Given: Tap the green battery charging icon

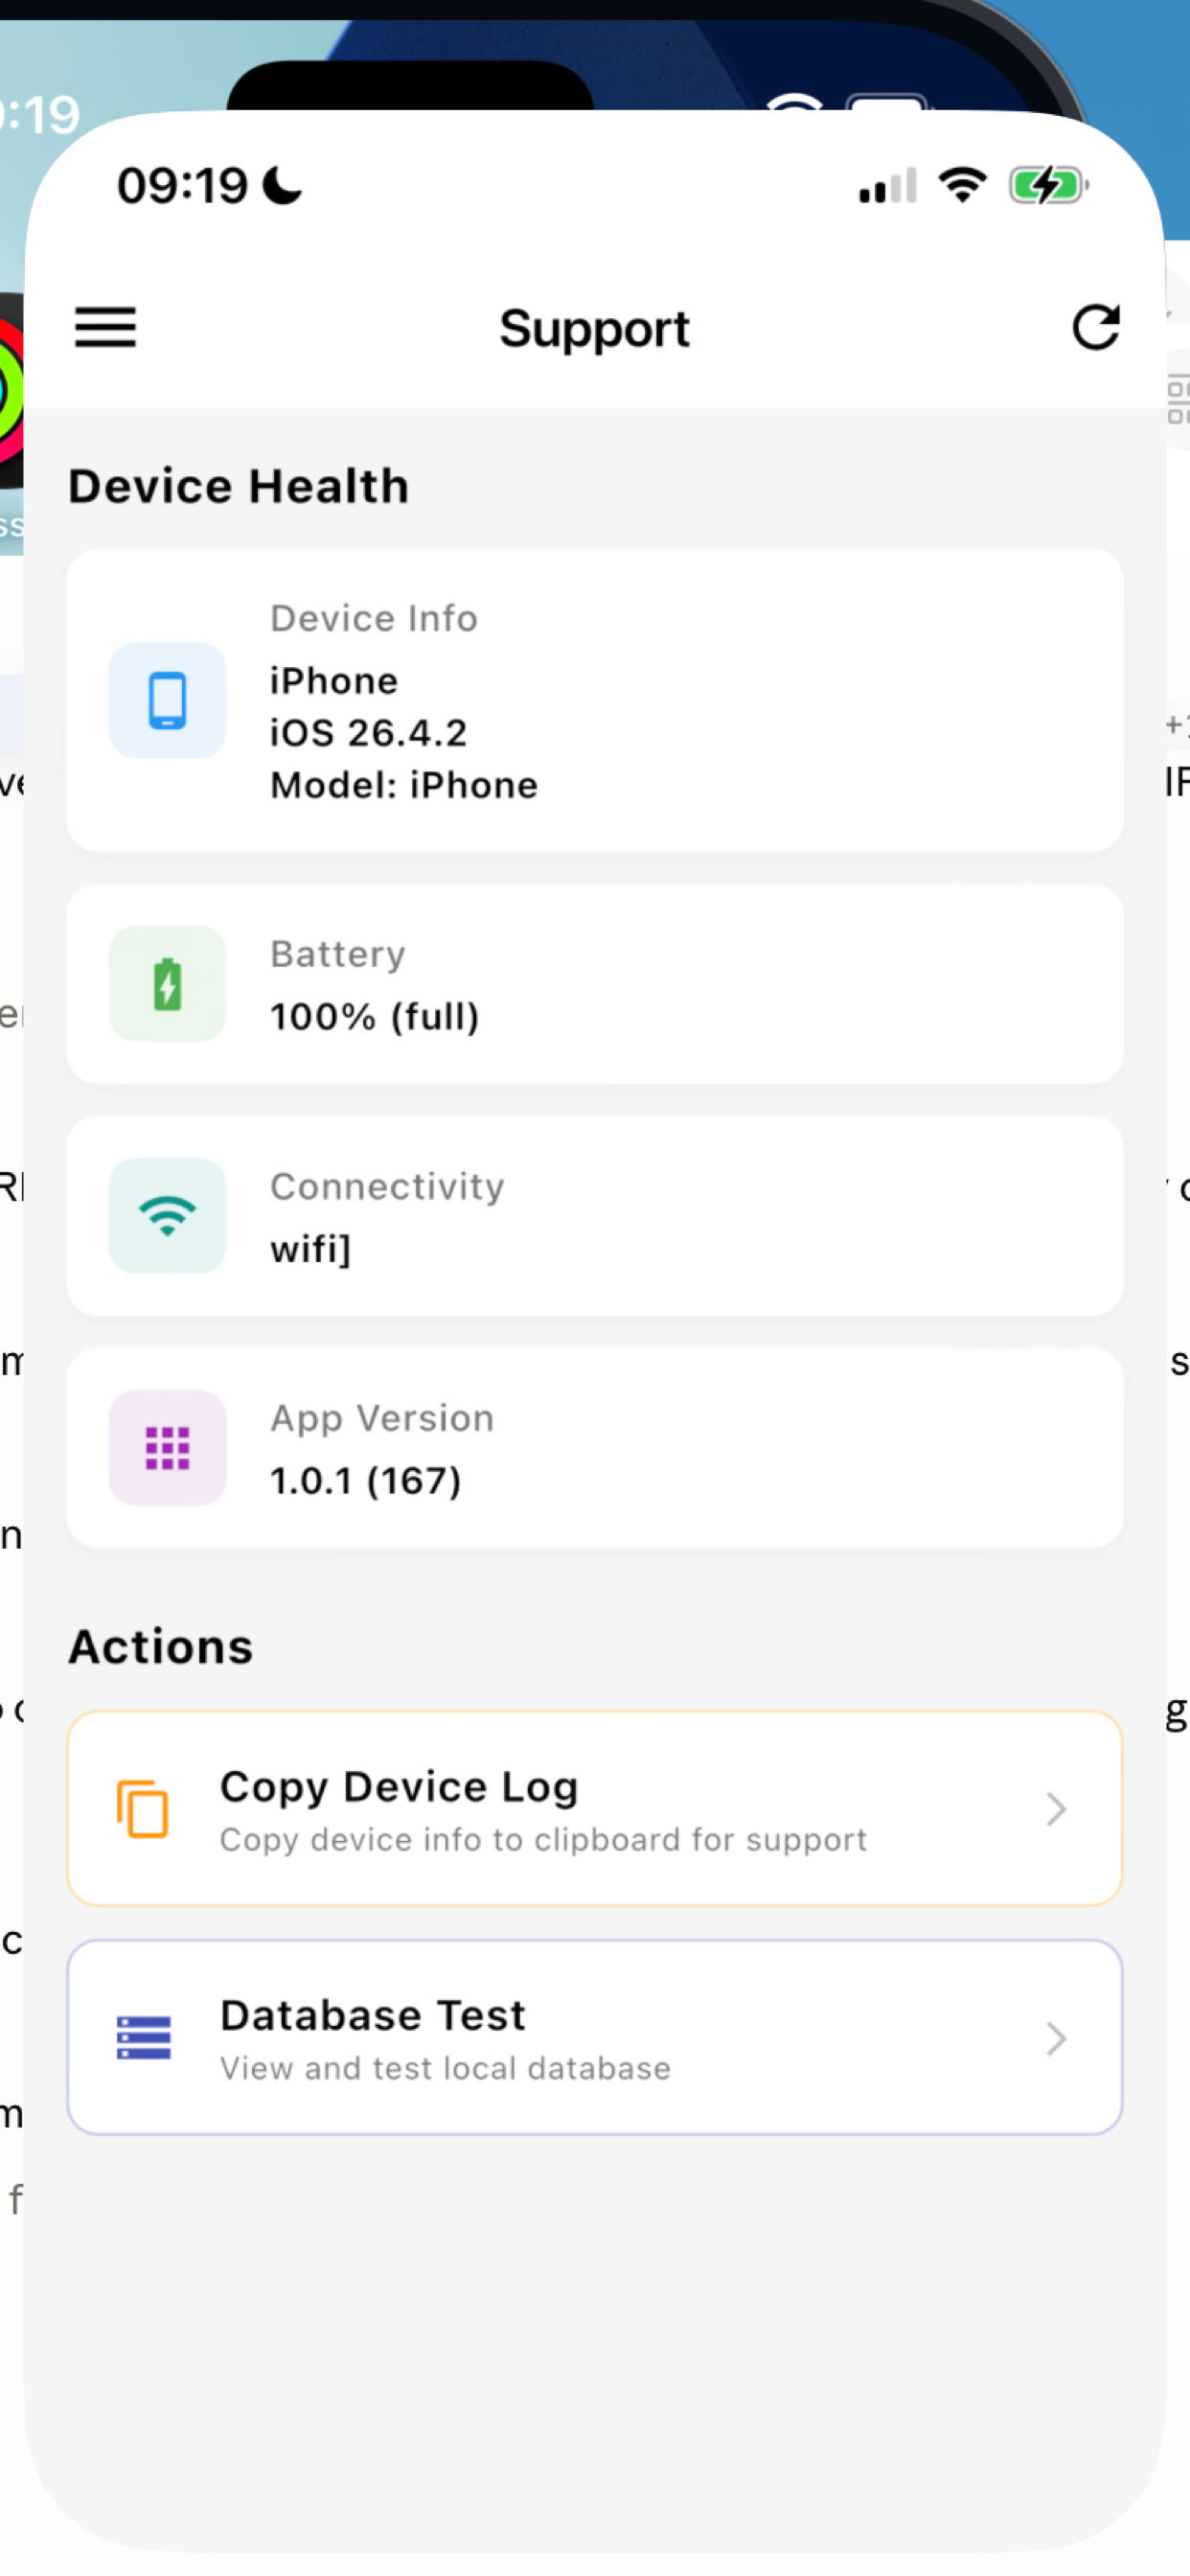Looking at the screenshot, I should coord(167,984).
